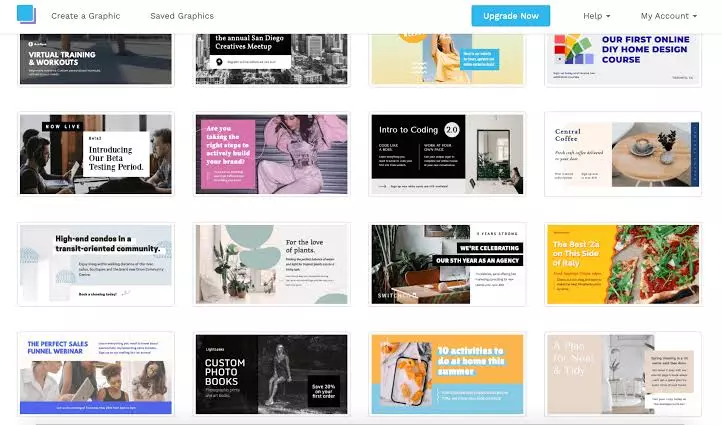Select the Custom Photo Books template
The height and width of the screenshot is (425, 722).
(272, 374)
